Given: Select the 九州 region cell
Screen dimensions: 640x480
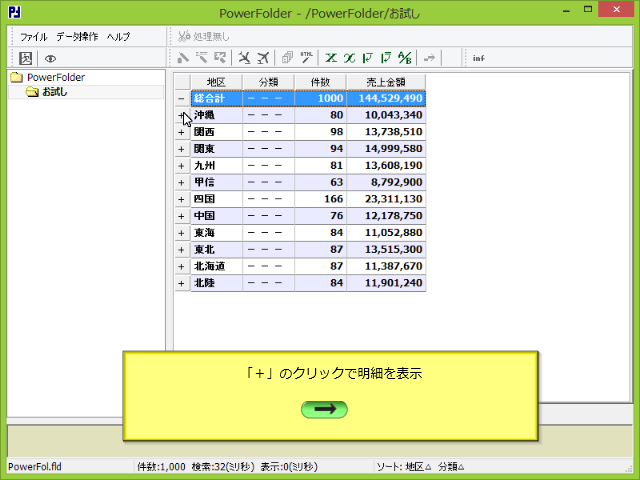Looking at the screenshot, I should 217,166.
